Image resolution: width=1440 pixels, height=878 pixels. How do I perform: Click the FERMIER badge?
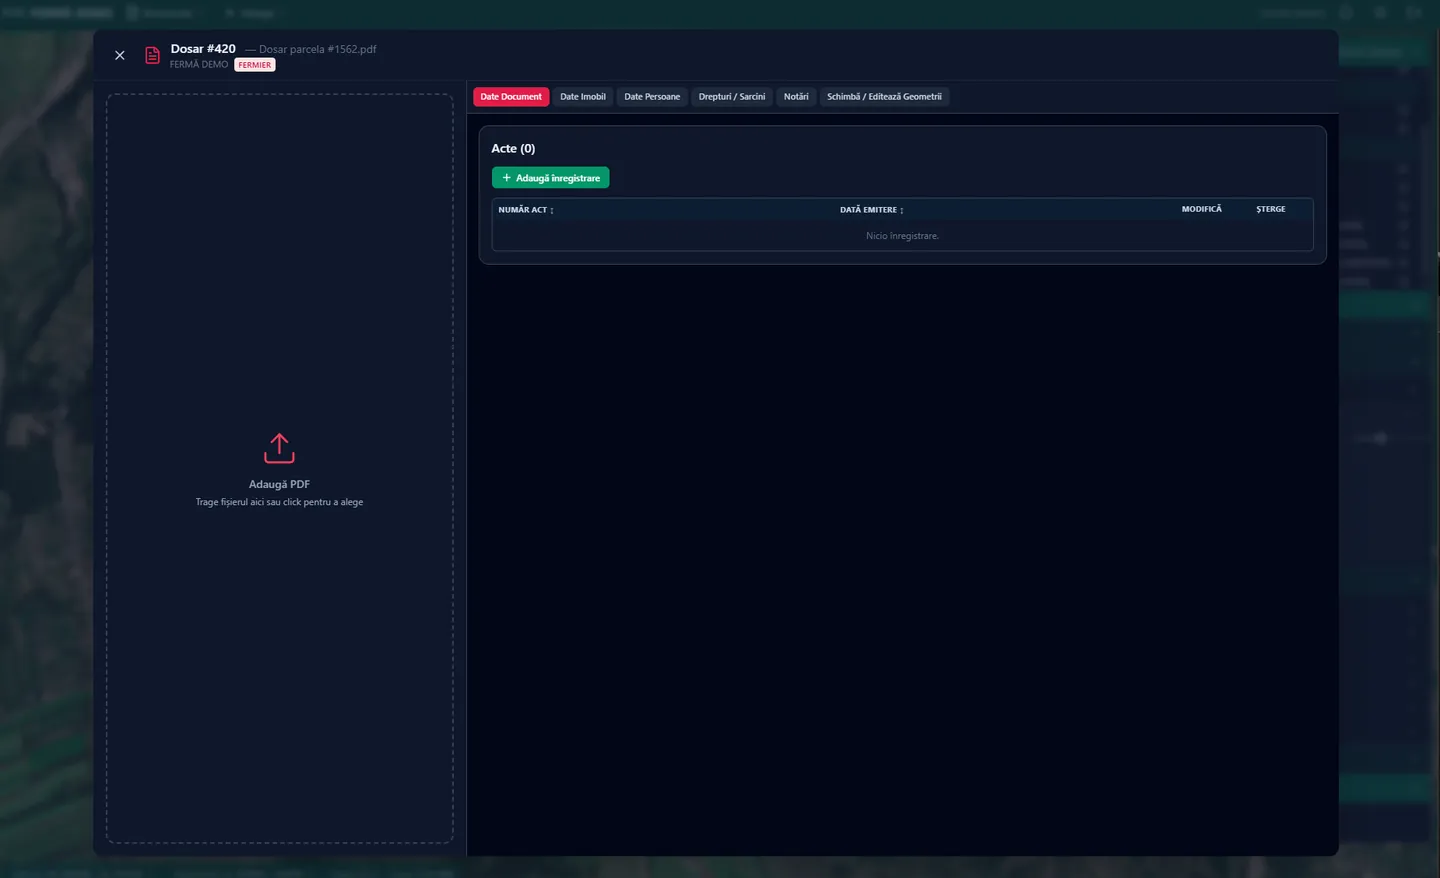255,65
